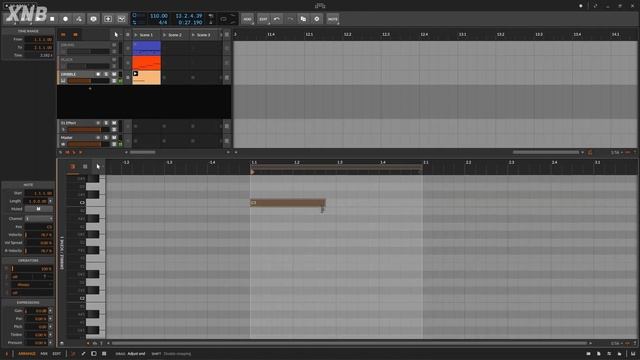
Task: Click the transport Record button
Action: [x=65, y=19]
